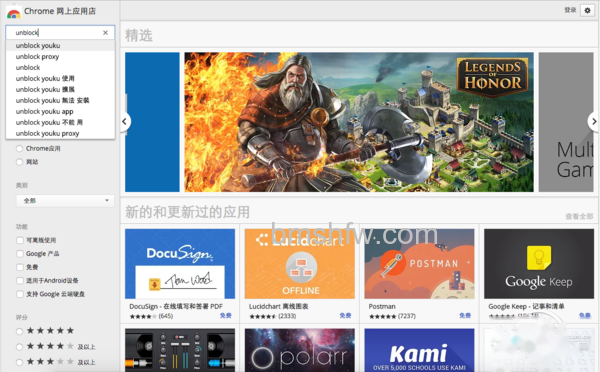The image size is (600, 372).
Task: Open the DJ mixer app thumbnail
Action: [x=180, y=350]
